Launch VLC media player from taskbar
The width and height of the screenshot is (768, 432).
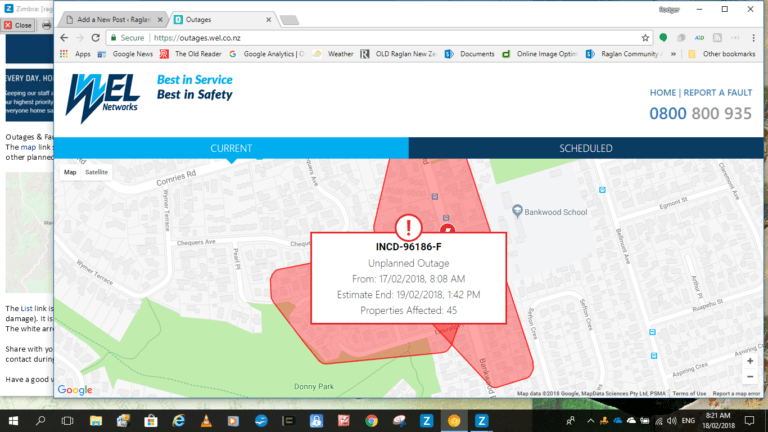pyautogui.click(x=206, y=421)
